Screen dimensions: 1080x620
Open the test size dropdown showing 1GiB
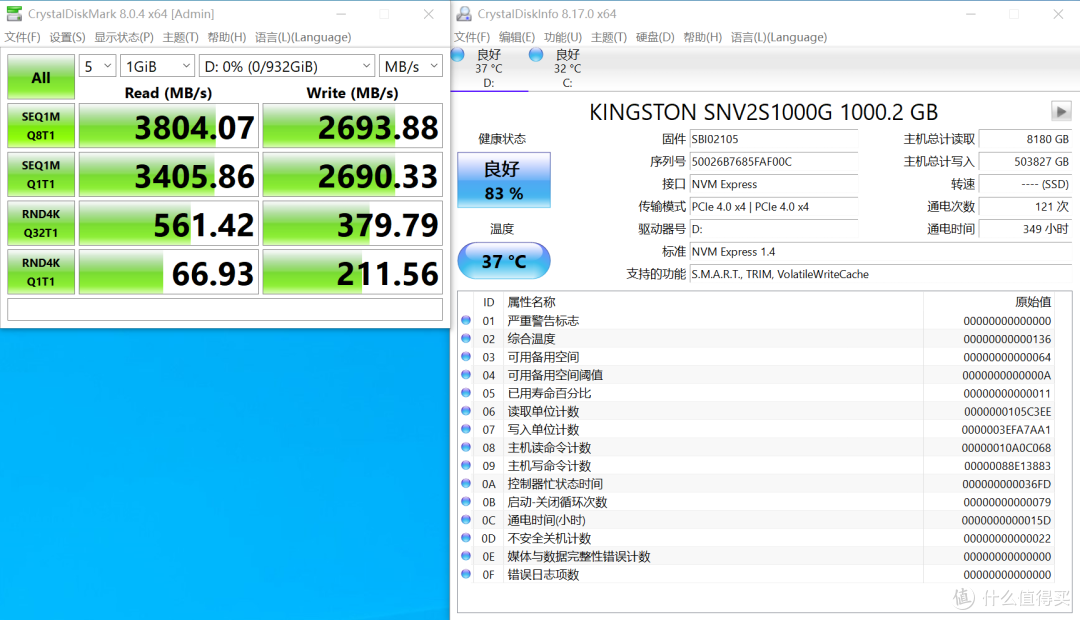tap(158, 66)
